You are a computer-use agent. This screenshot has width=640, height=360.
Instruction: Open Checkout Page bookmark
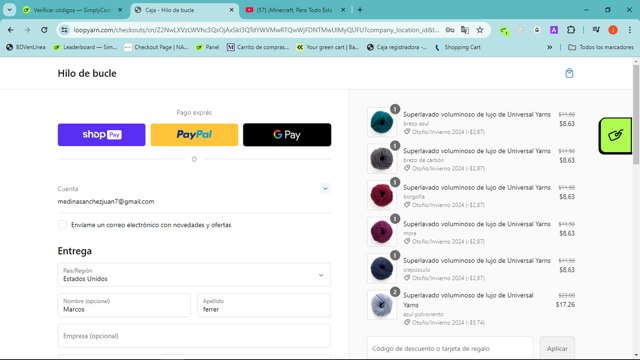tap(156, 47)
